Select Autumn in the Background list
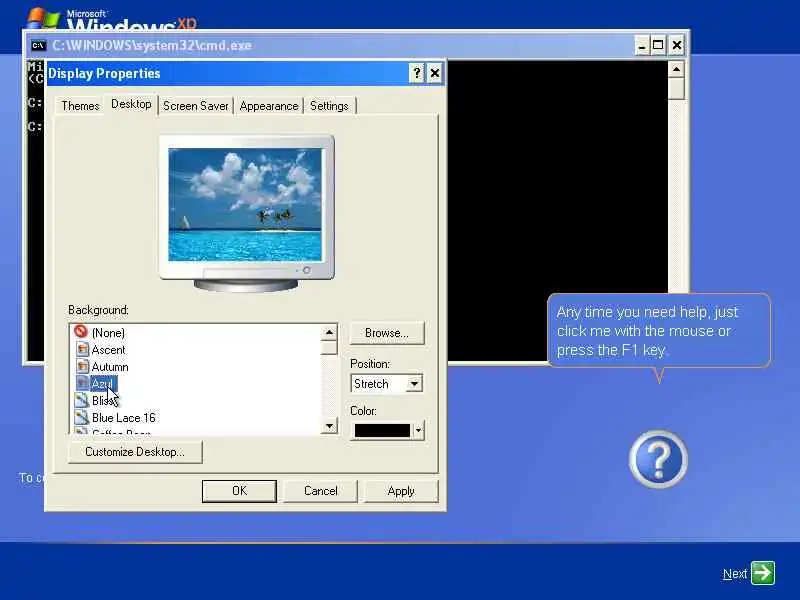 110,367
